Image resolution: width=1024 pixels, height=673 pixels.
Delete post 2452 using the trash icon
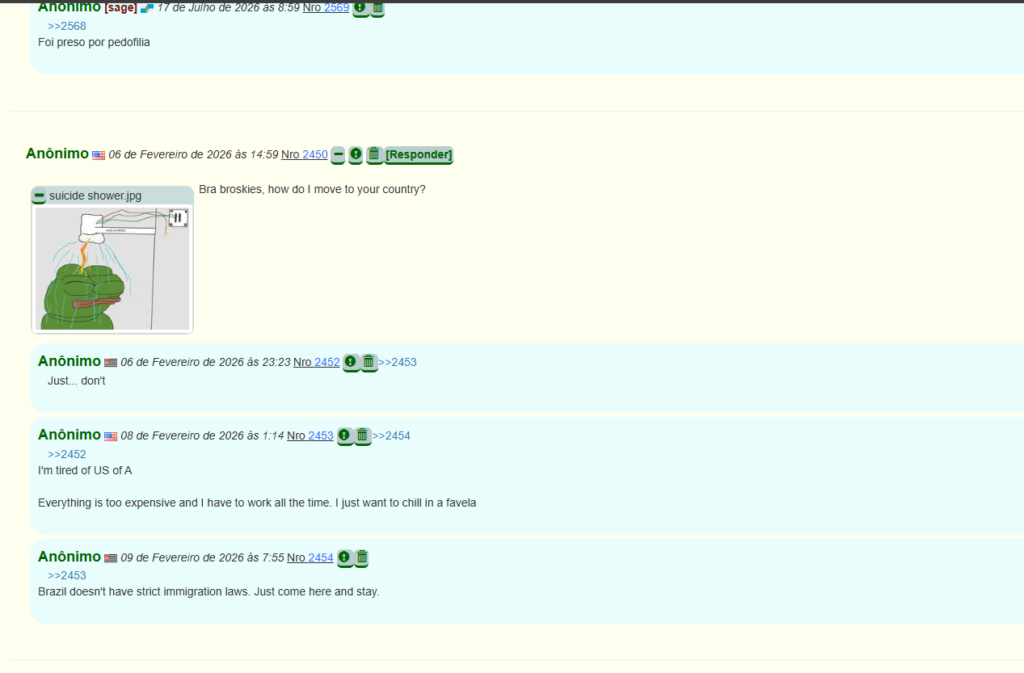coord(368,362)
